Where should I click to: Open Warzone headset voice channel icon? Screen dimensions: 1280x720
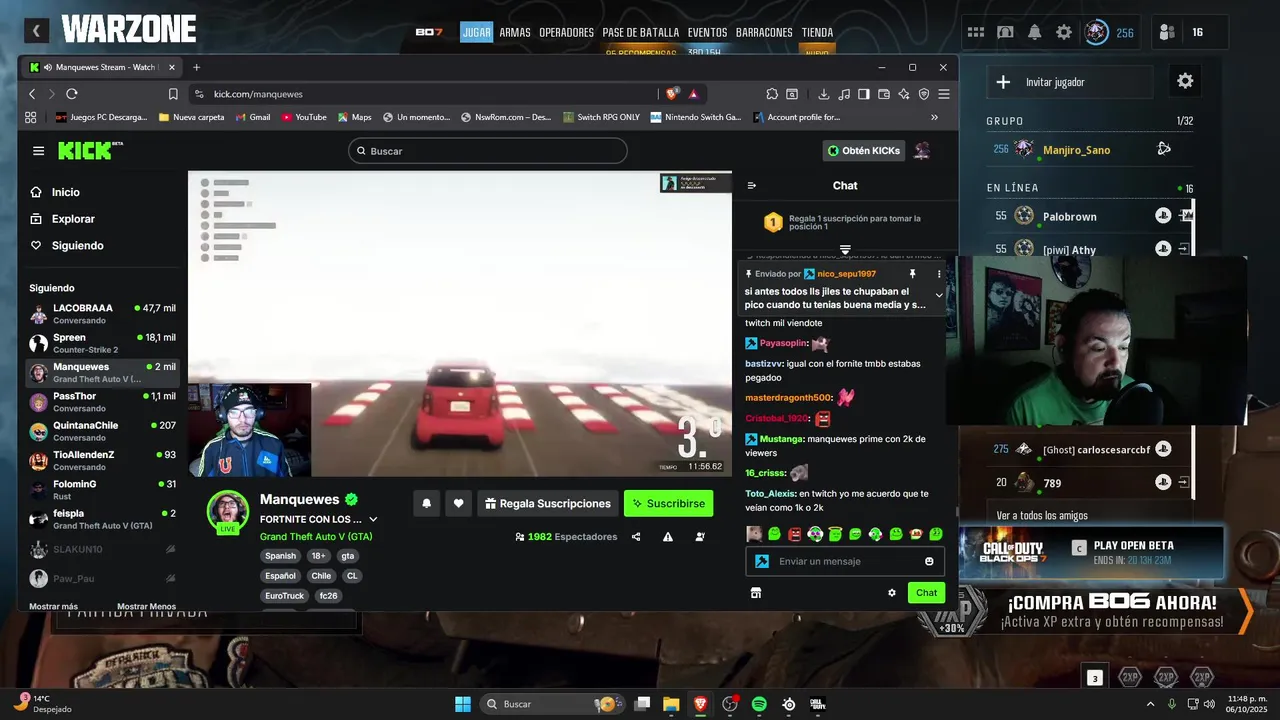pyautogui.click(x=1005, y=32)
